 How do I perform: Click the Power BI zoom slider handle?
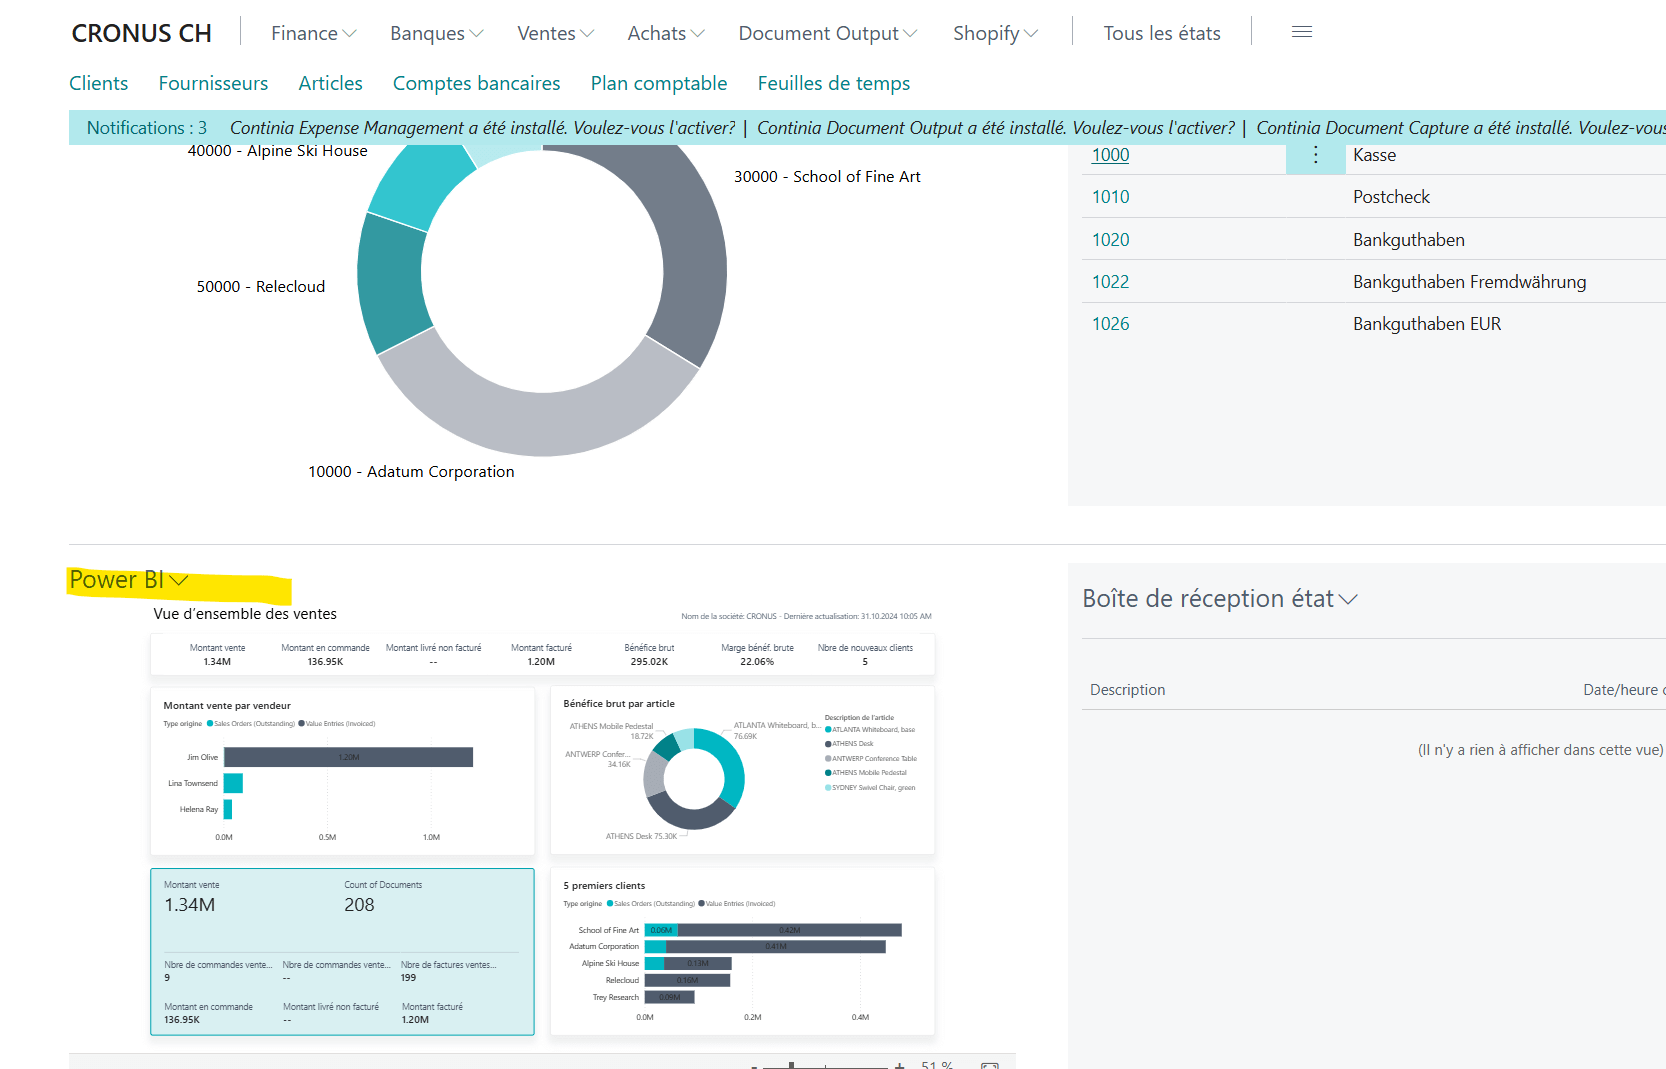pyautogui.click(x=791, y=1065)
